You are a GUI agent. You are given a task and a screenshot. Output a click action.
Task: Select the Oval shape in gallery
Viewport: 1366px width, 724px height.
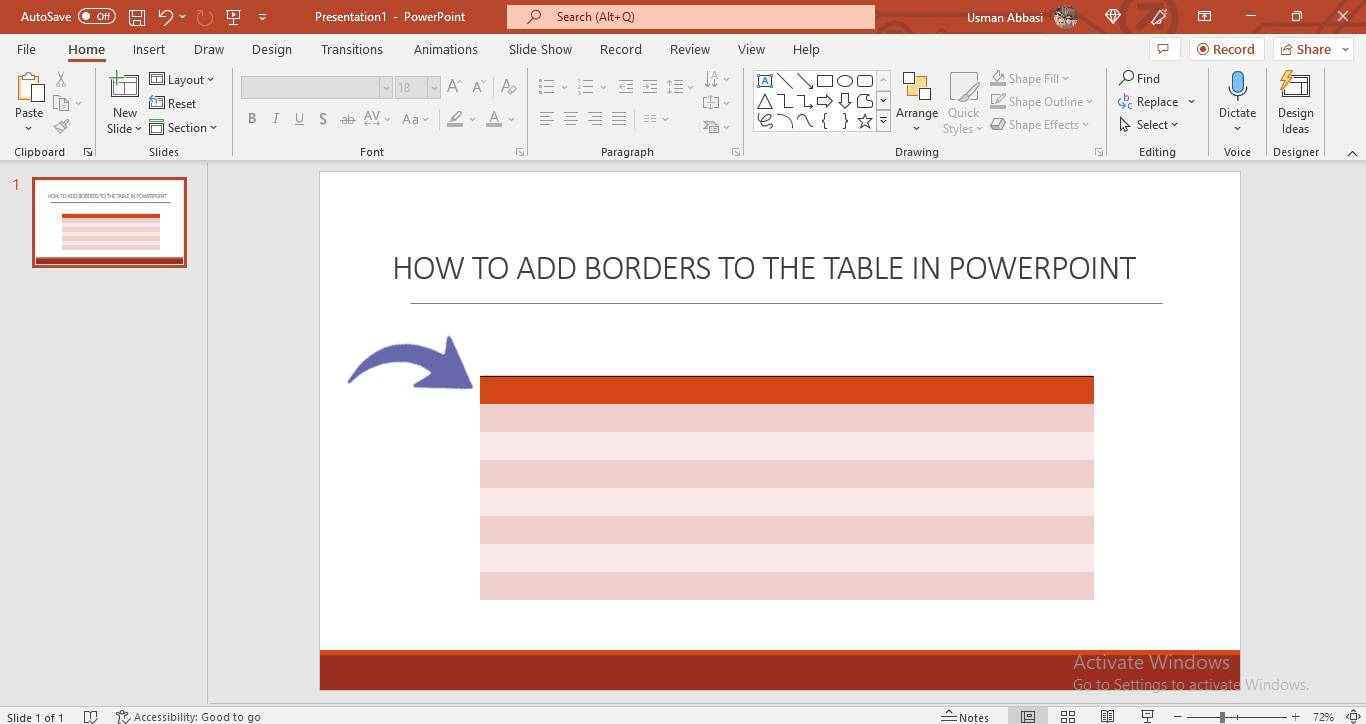[x=845, y=81]
